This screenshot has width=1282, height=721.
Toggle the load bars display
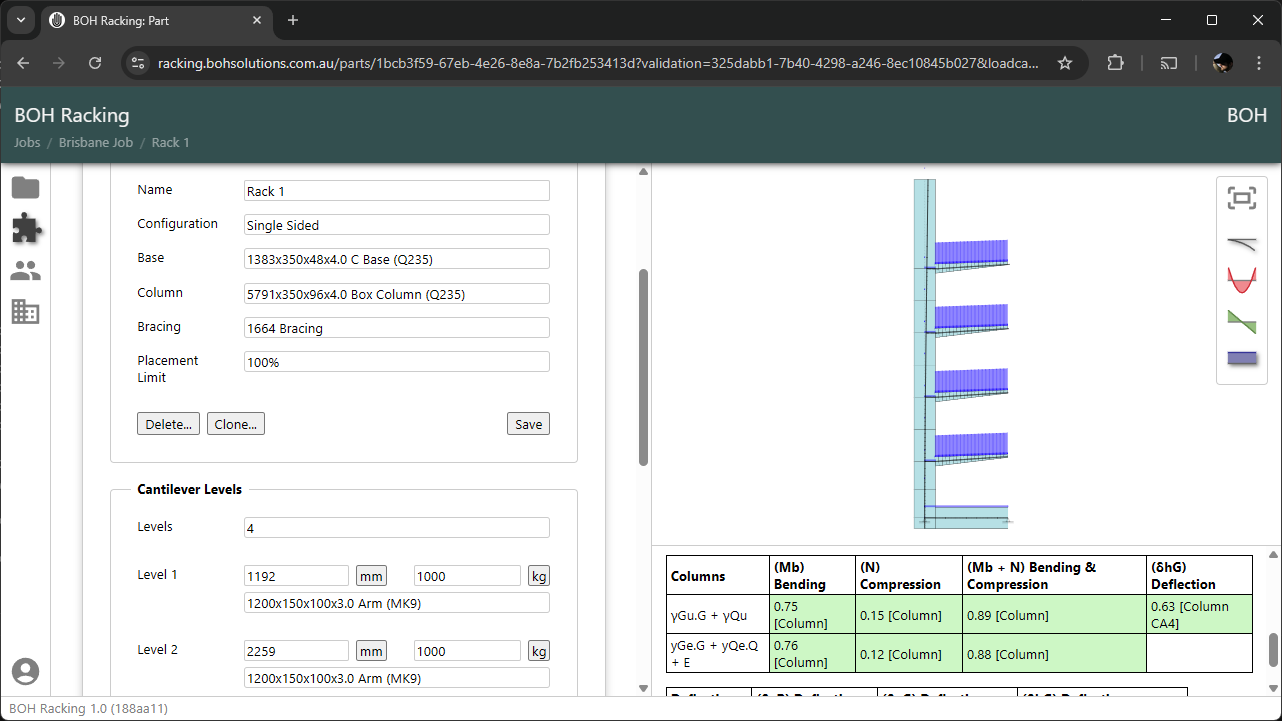coord(1242,357)
